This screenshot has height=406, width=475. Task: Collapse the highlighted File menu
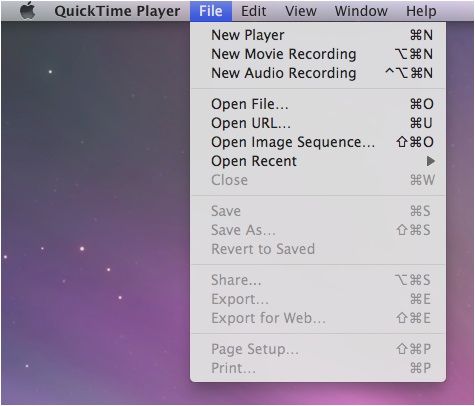(x=211, y=11)
